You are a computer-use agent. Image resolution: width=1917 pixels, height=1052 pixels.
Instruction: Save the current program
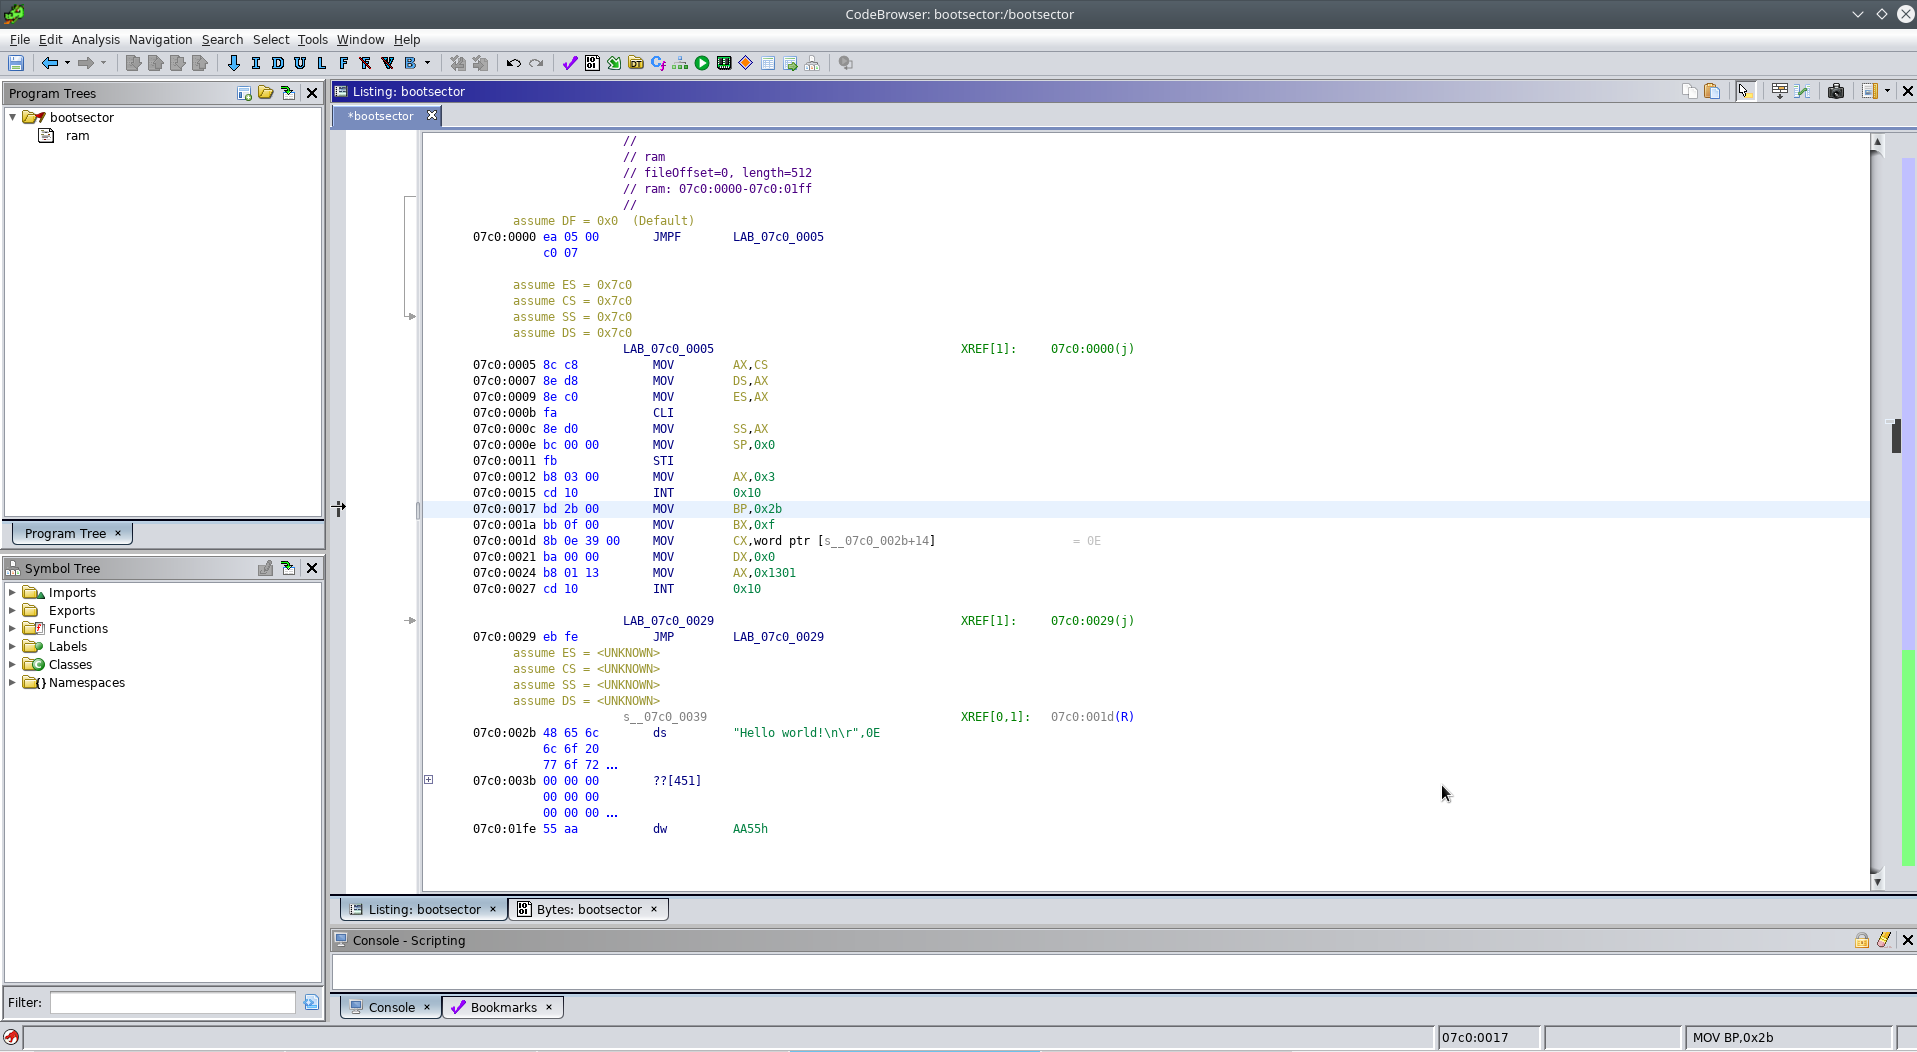click(x=16, y=63)
